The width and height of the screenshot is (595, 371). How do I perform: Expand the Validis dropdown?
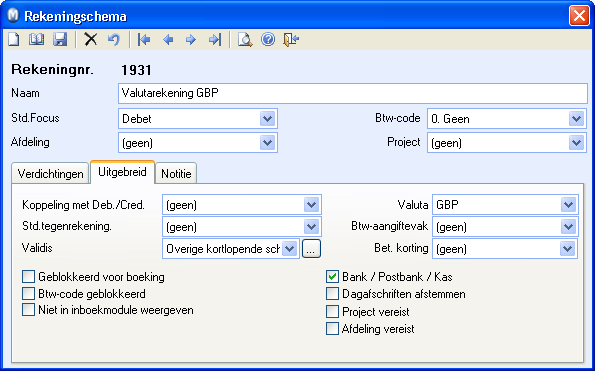[x=290, y=249]
